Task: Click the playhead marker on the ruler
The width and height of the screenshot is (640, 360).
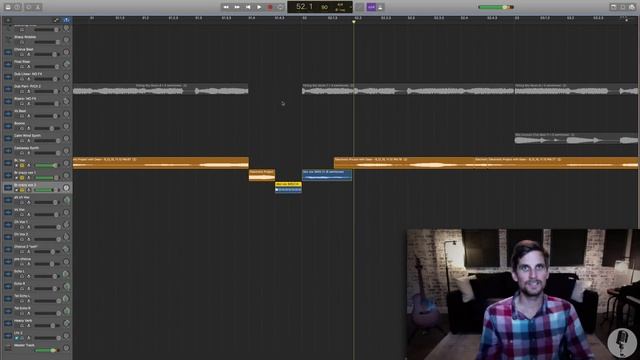Action: 353,22
